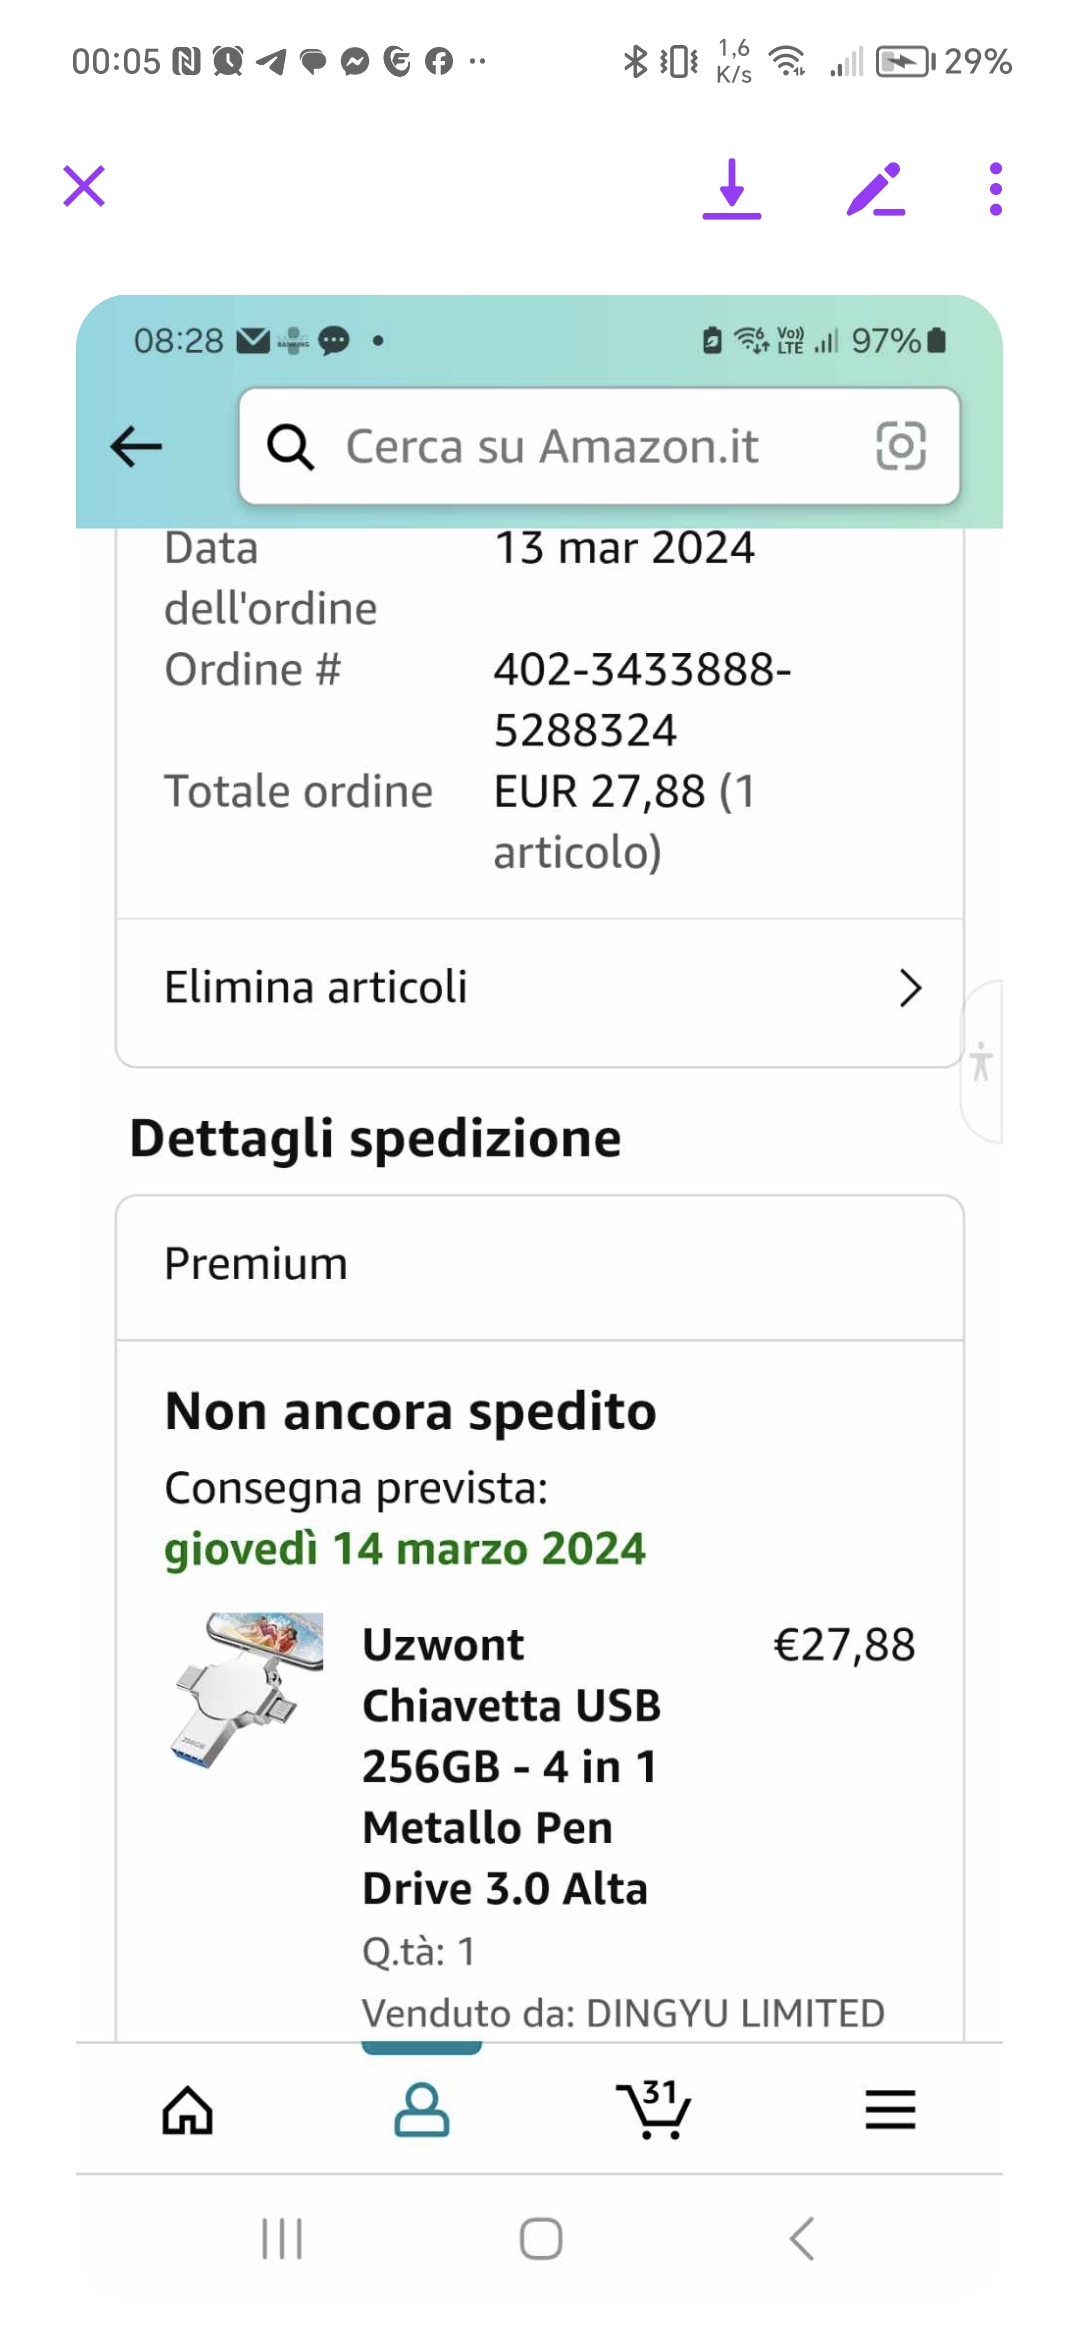Image resolution: width=1080 pixels, height=2340 pixels.
Task: Tap the download icon
Action: [732, 189]
